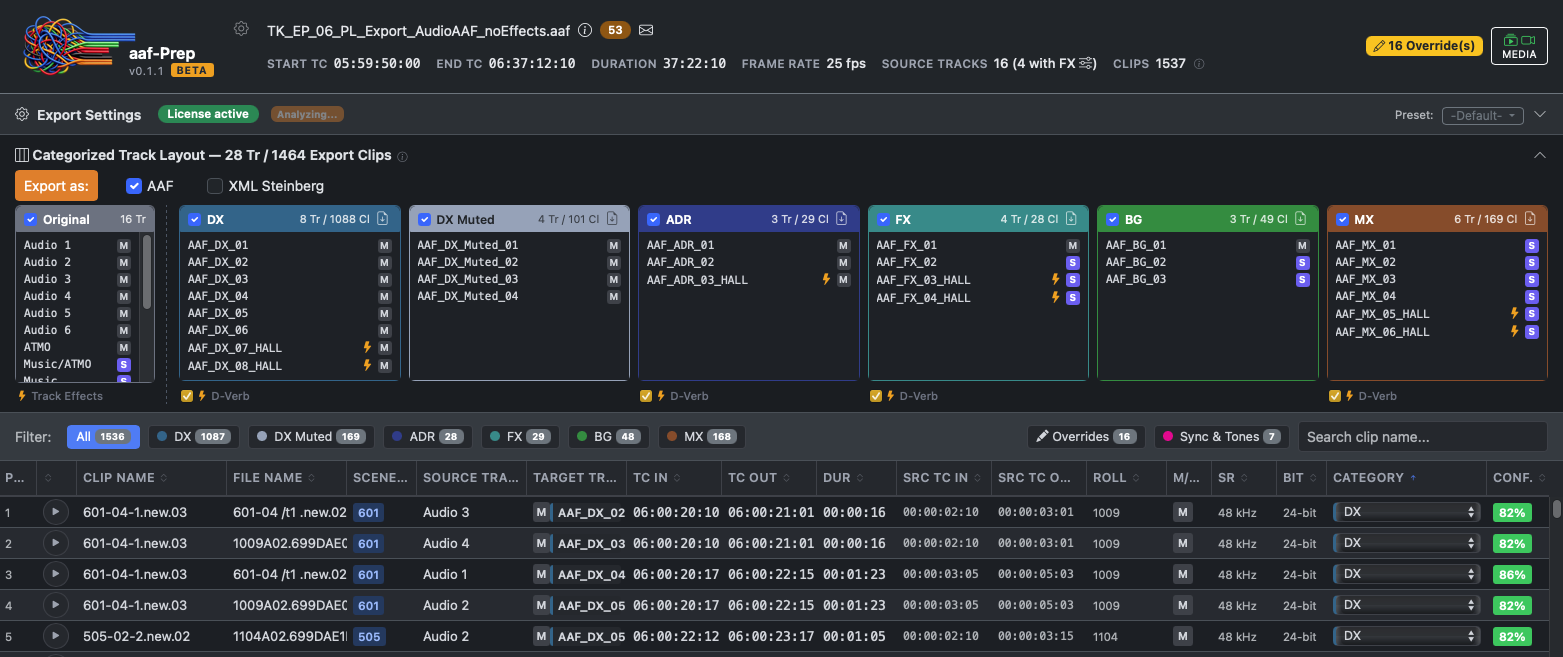
Task: Open the settings gear next to the file name
Action: 241,29
